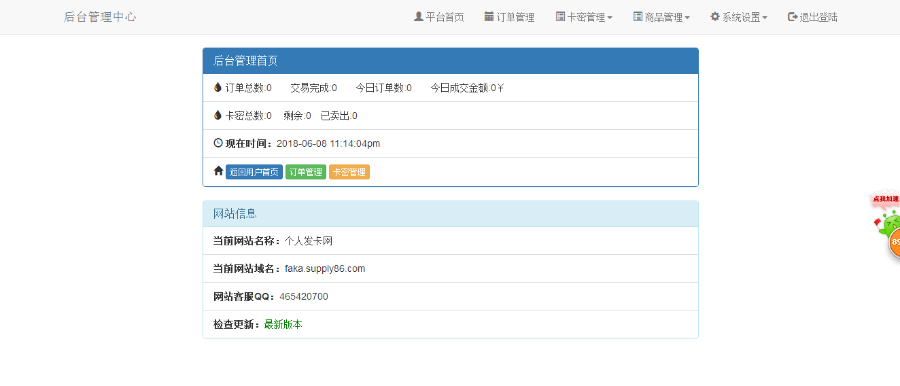The height and width of the screenshot is (386, 900).
Task: Click the floating cartoon widget at right edge
Action: [886, 224]
